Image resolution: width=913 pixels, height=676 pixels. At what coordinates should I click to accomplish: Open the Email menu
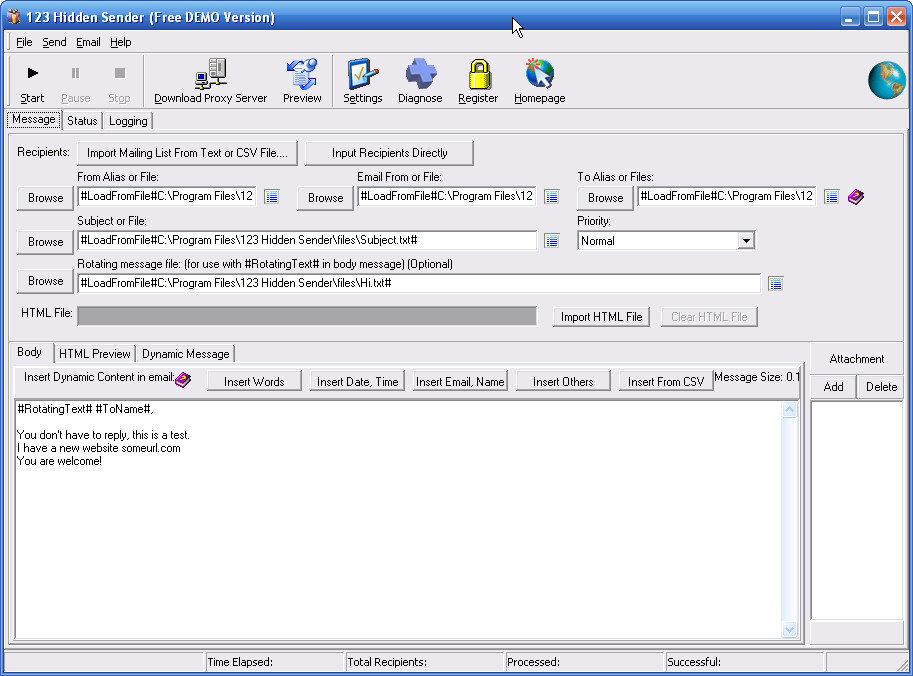(88, 42)
